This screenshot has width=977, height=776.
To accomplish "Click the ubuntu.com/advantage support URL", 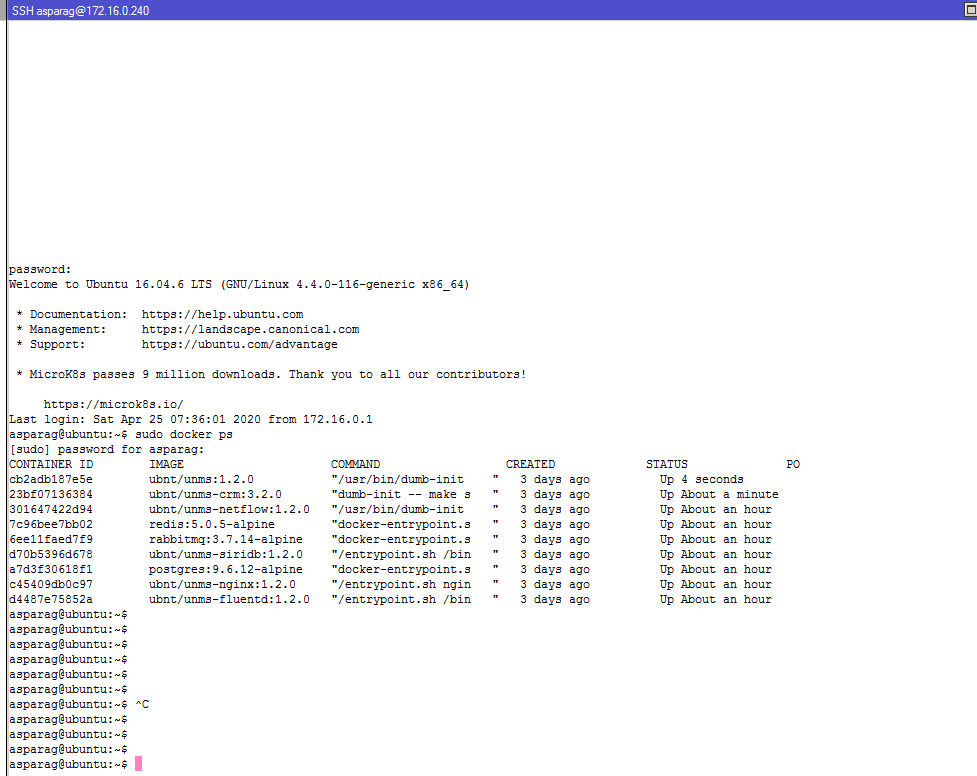I will (239, 344).
